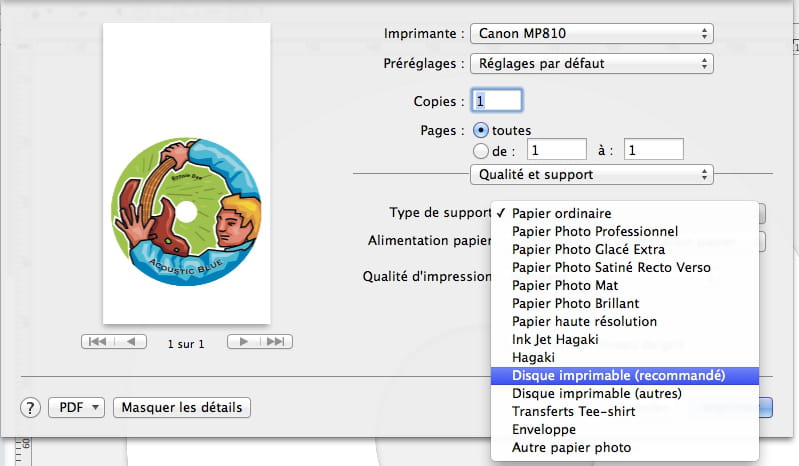Go to last preview page
This screenshot has width=799, height=466.
point(276,341)
